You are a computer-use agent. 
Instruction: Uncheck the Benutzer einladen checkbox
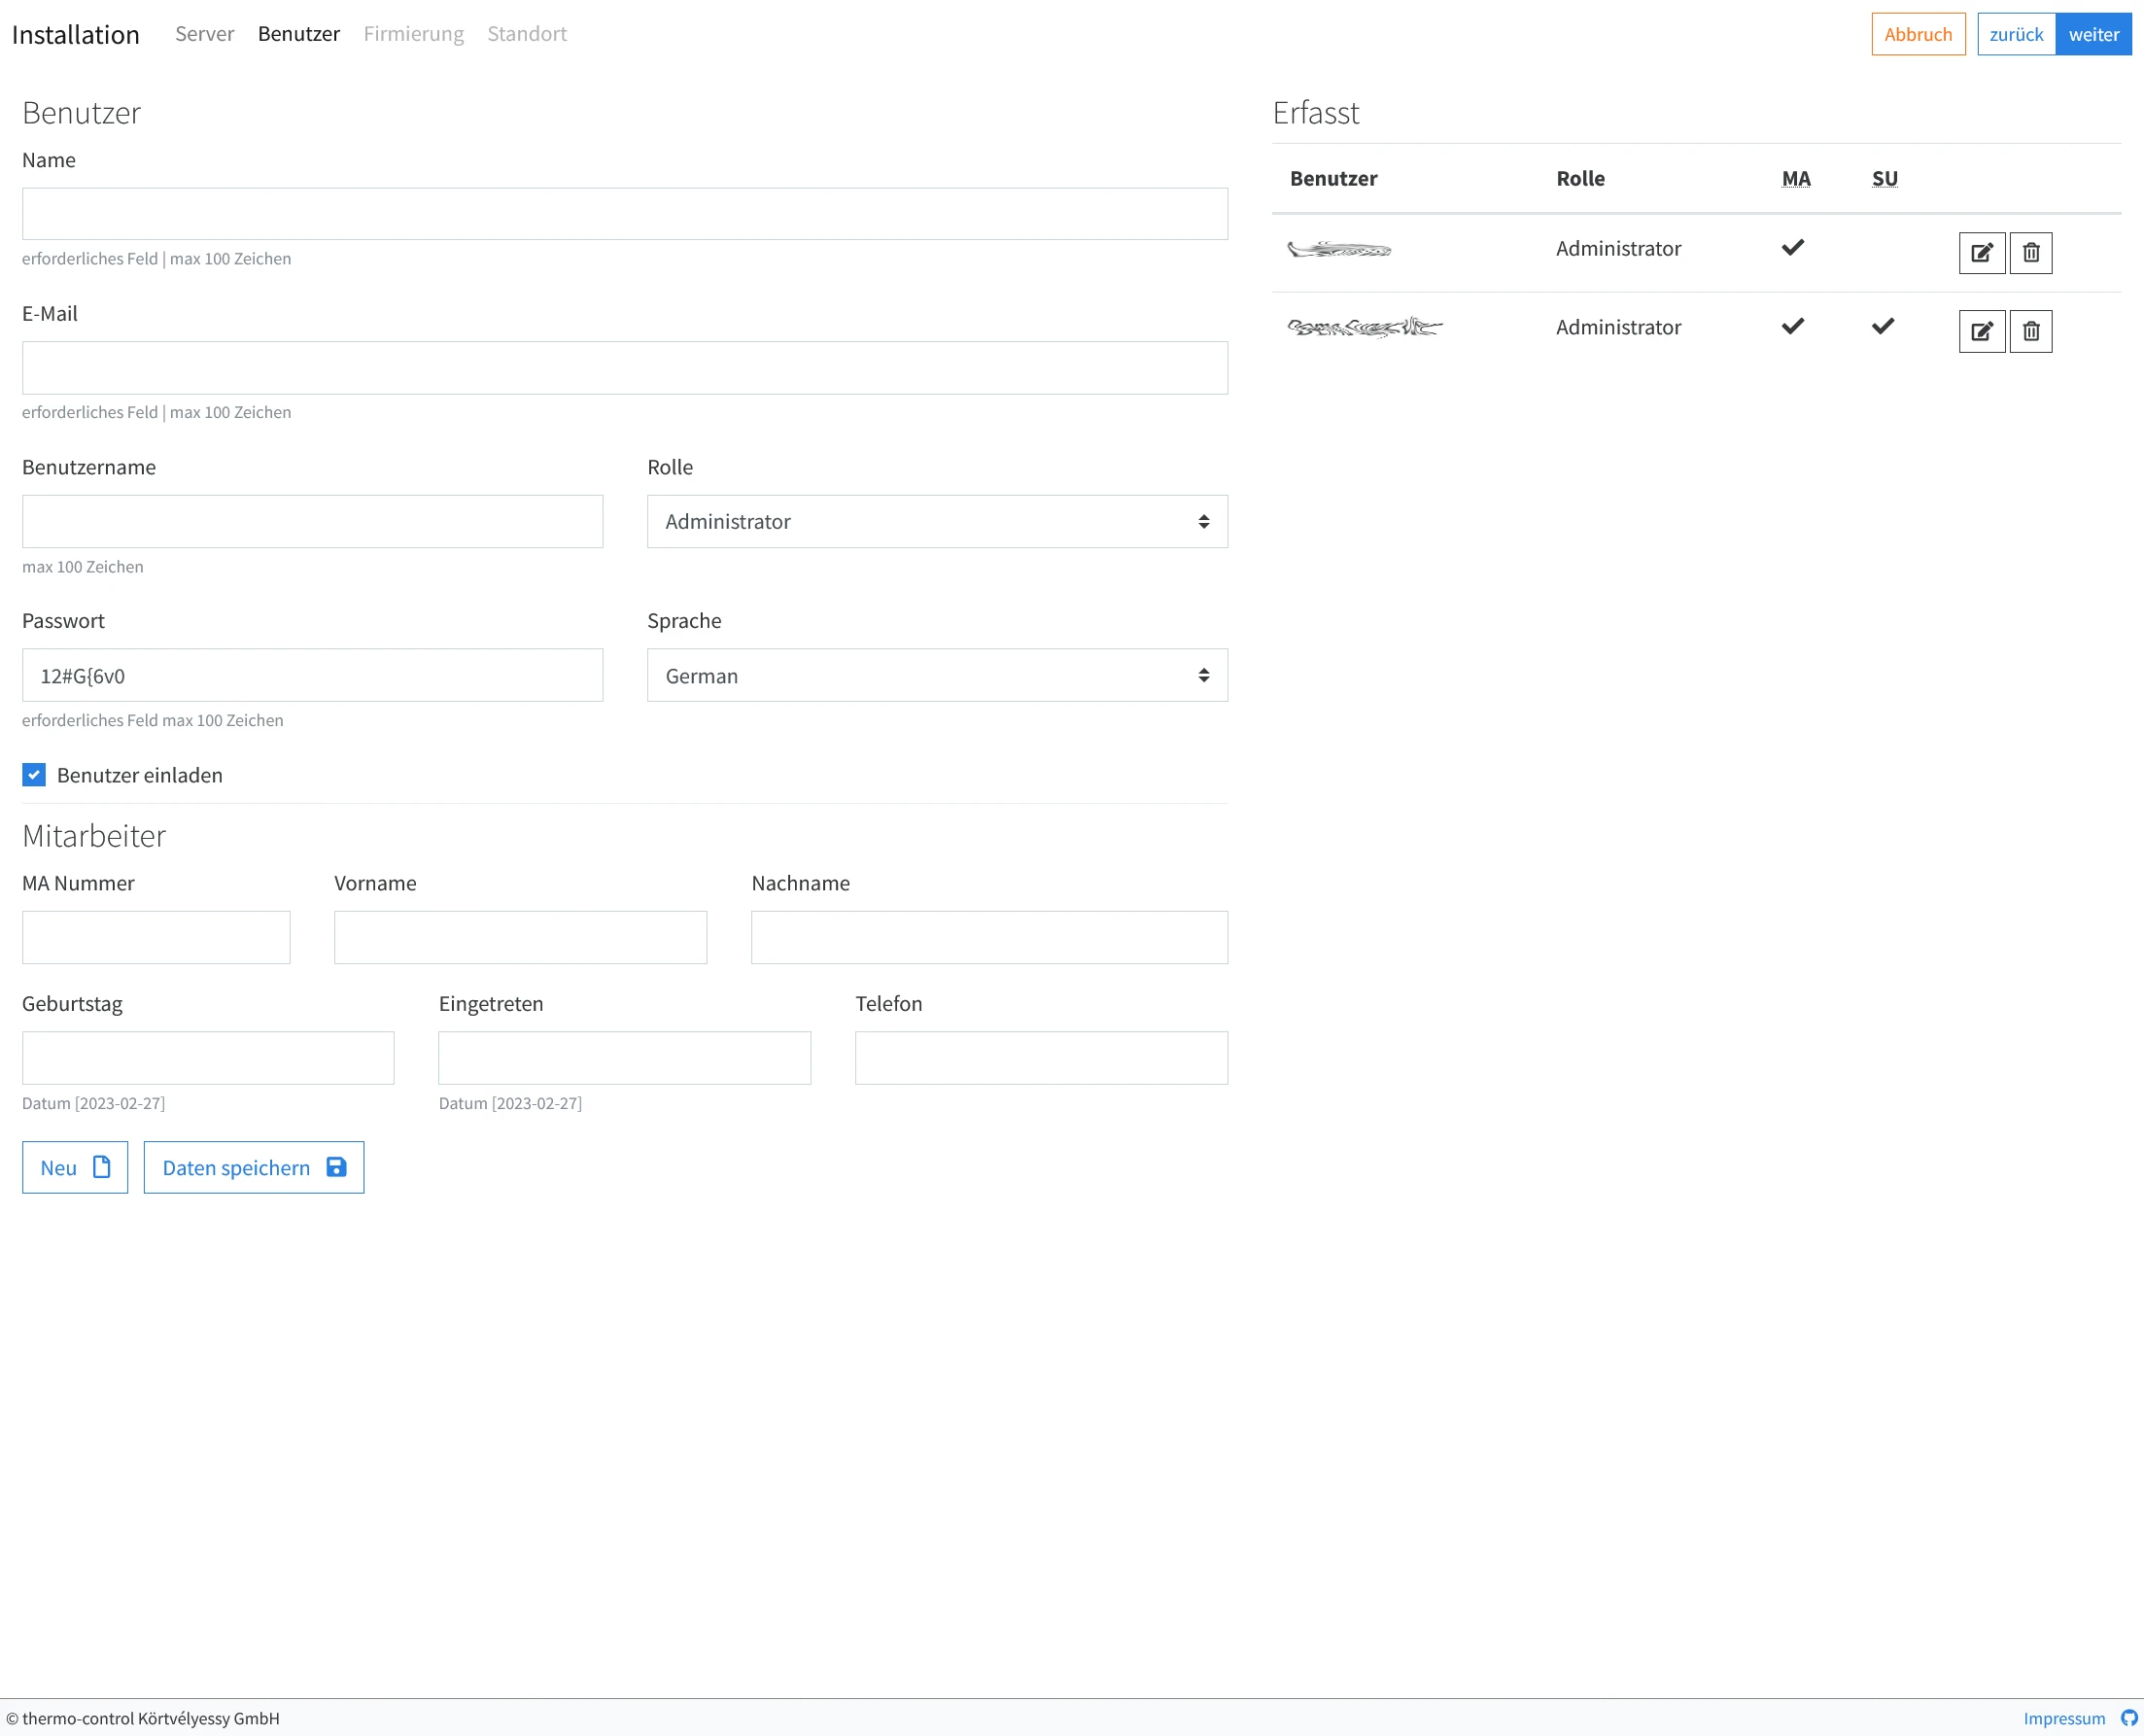34,775
